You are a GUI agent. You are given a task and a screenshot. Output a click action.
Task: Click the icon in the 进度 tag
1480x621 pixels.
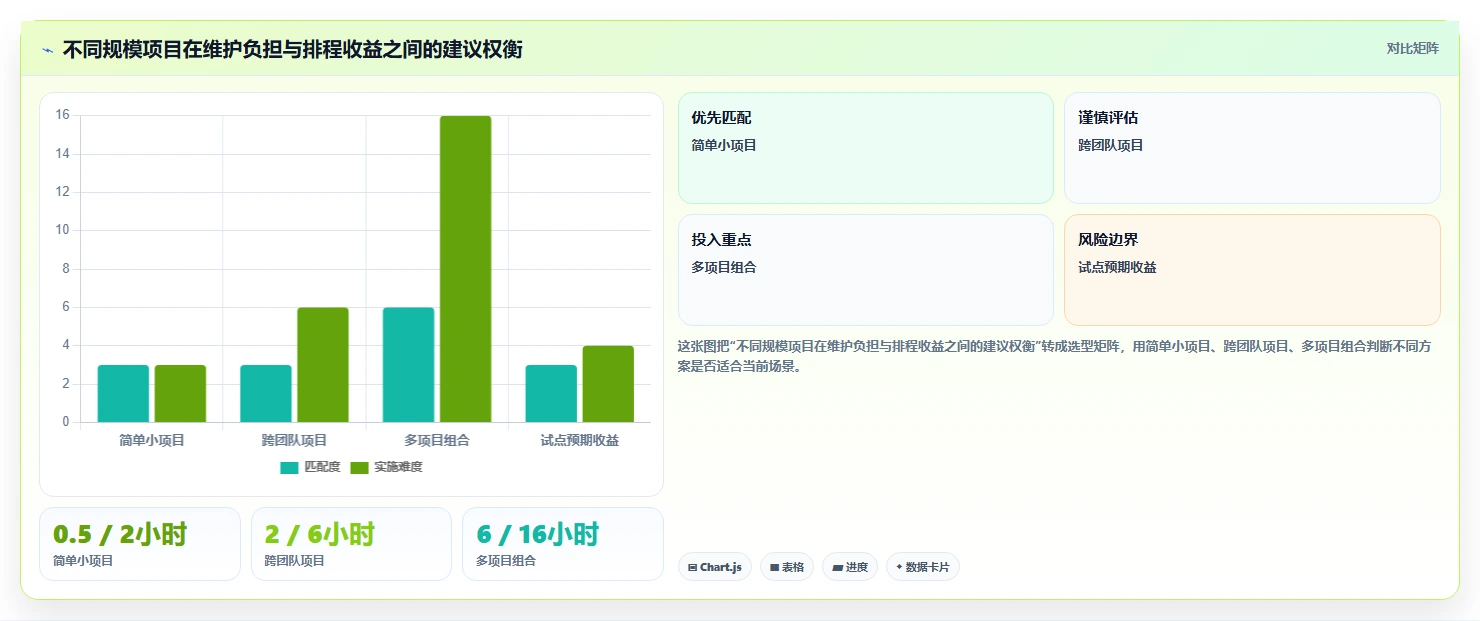click(837, 567)
